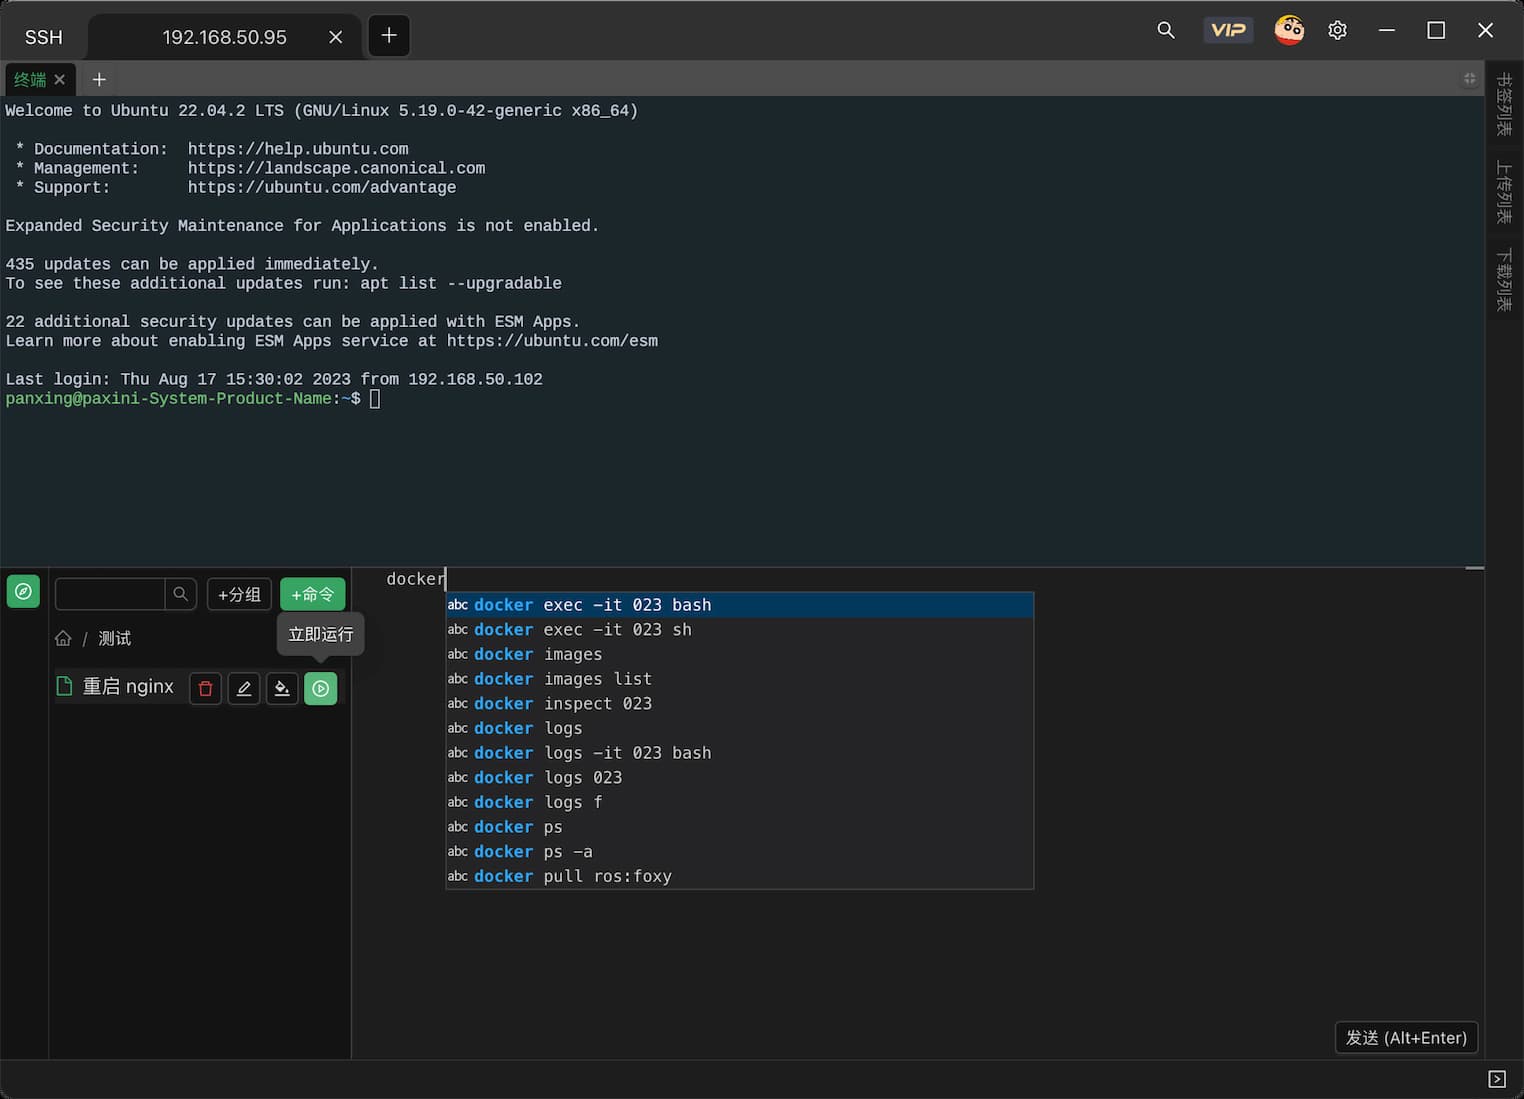Click the green compass icon in left sidebar
Viewport: 1524px width, 1099px height.
(23, 592)
